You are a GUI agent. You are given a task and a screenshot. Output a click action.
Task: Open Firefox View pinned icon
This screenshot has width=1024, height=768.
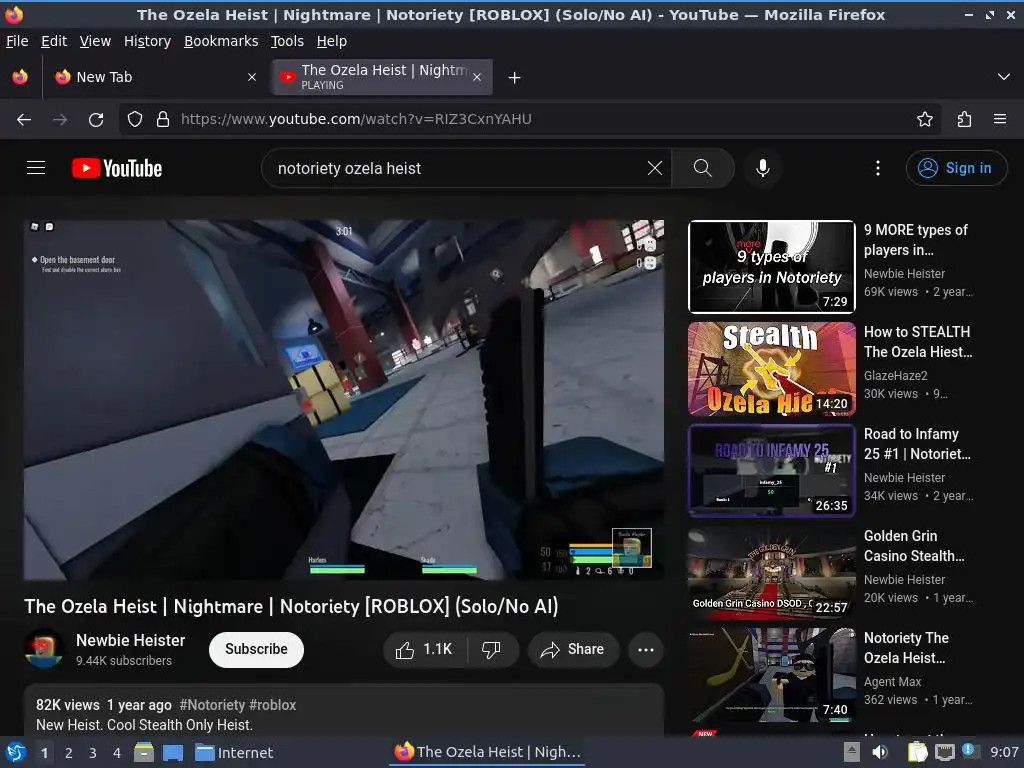(20, 77)
